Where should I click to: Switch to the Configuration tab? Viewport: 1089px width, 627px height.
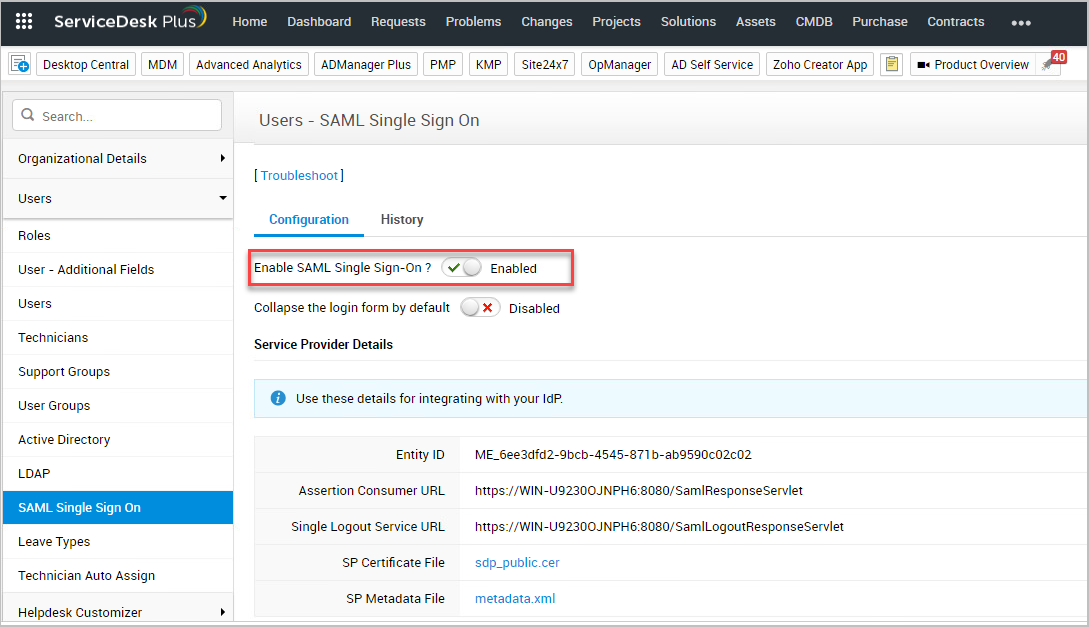click(x=308, y=219)
